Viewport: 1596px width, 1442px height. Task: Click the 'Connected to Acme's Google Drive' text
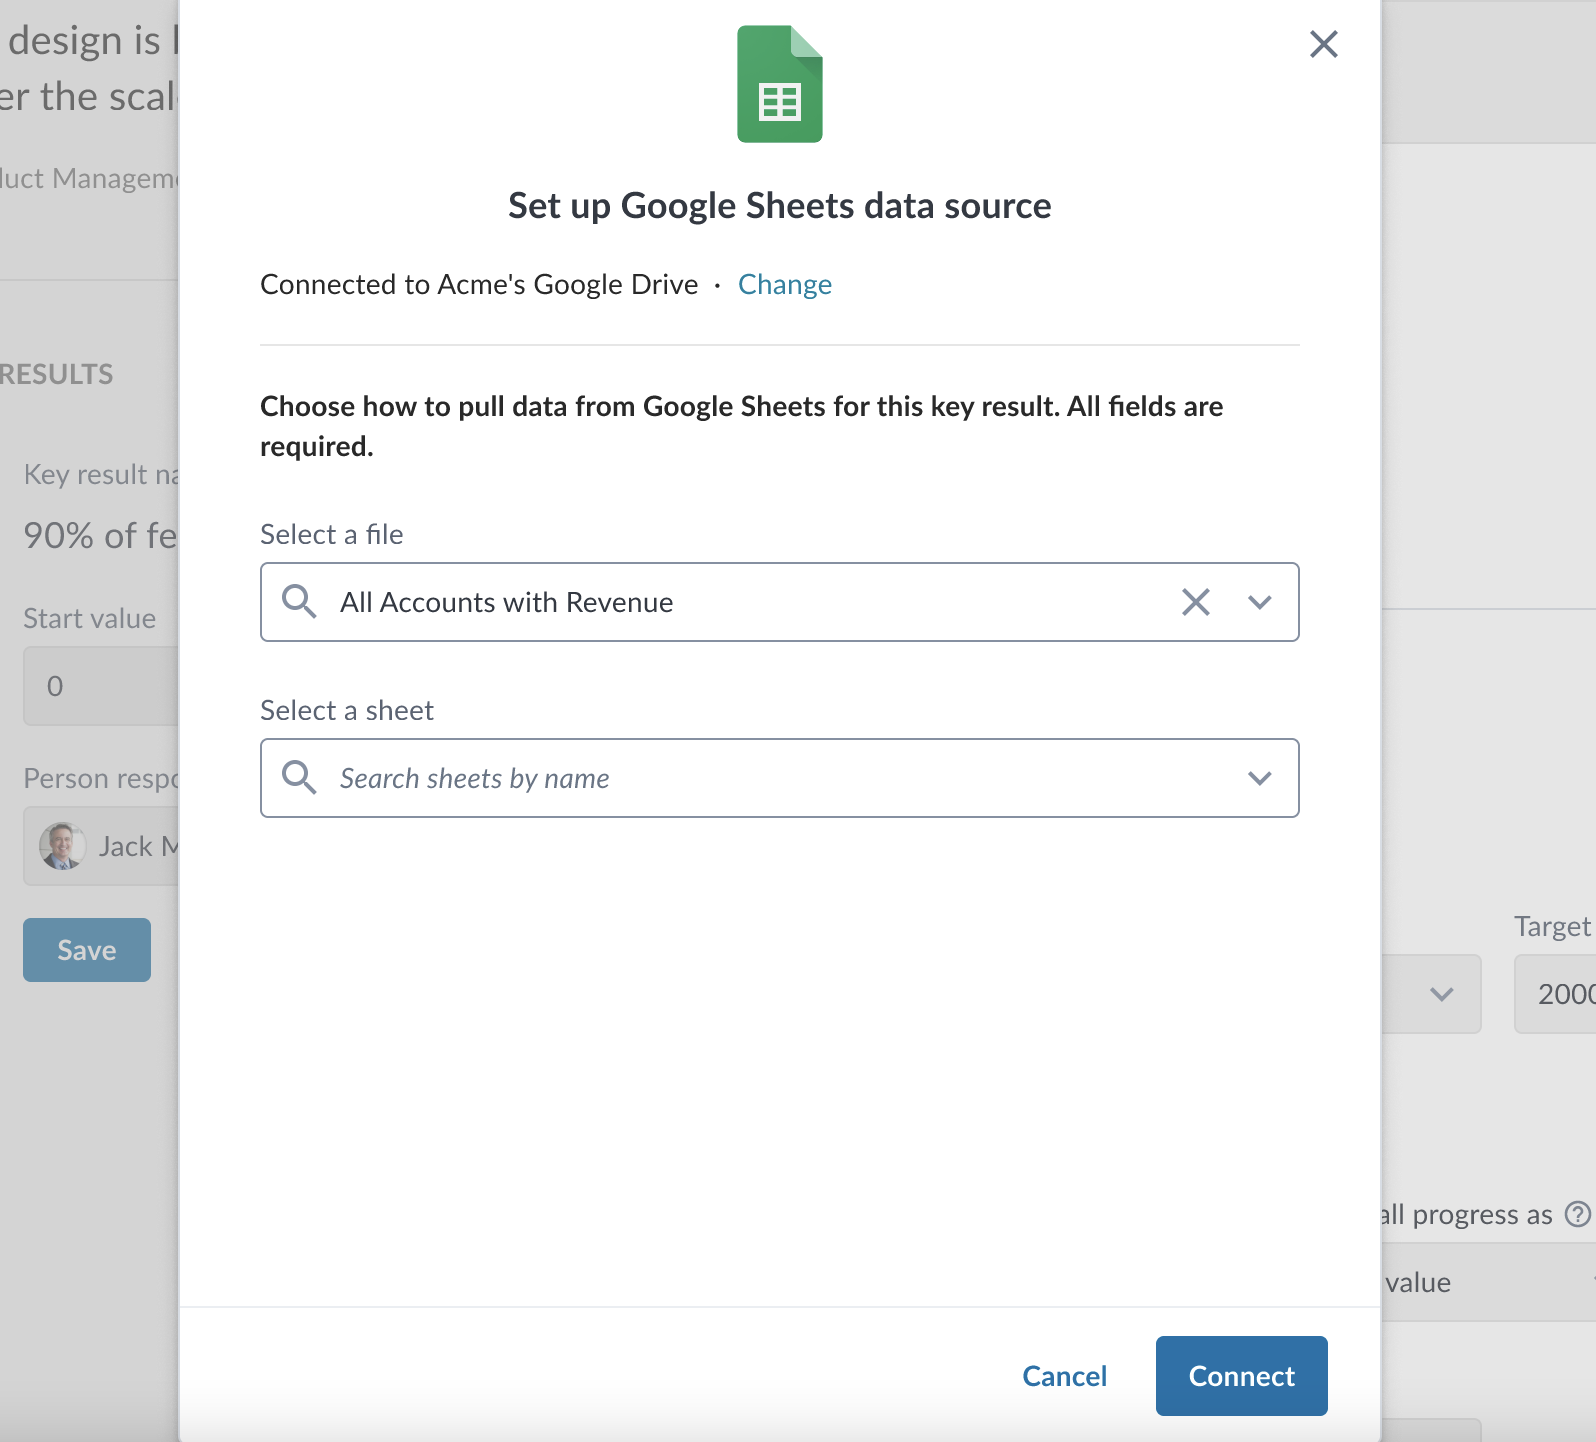pos(479,285)
